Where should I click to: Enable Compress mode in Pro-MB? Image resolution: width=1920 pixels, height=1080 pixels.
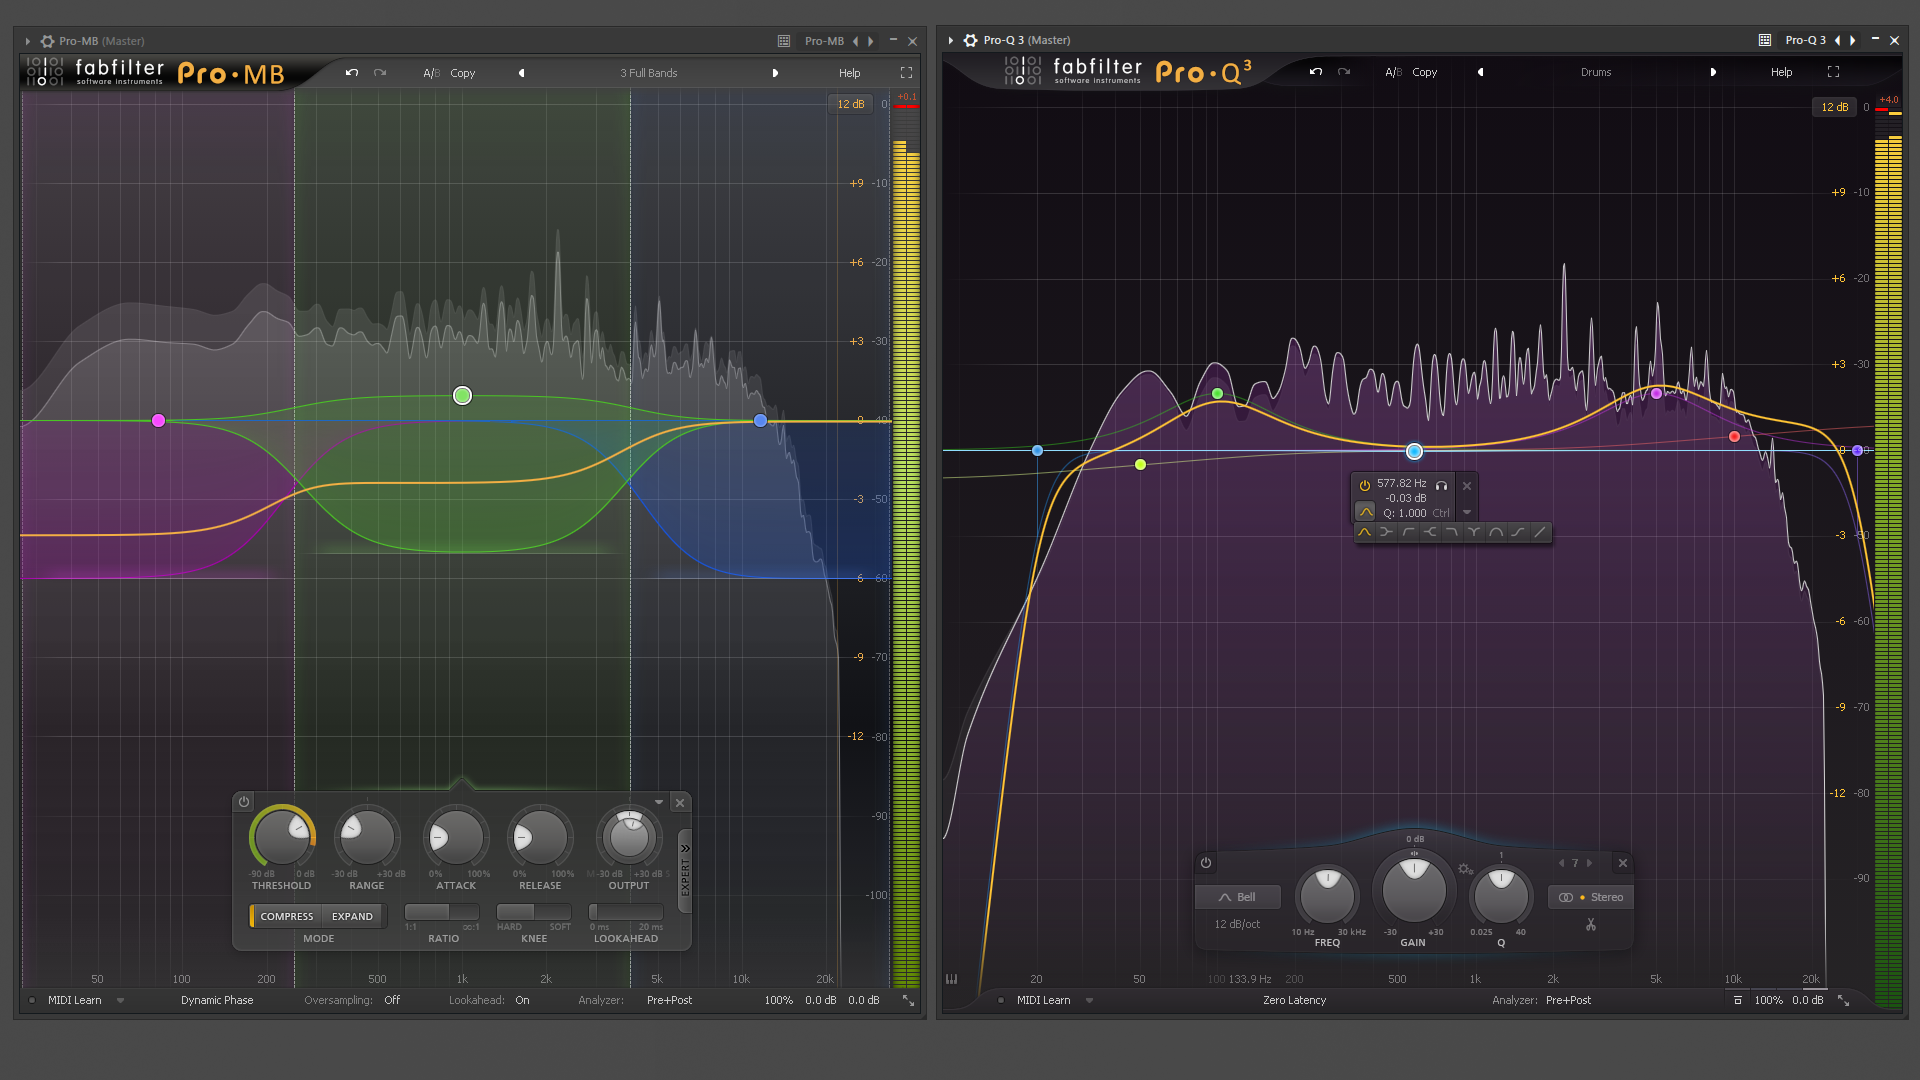pyautogui.click(x=286, y=916)
